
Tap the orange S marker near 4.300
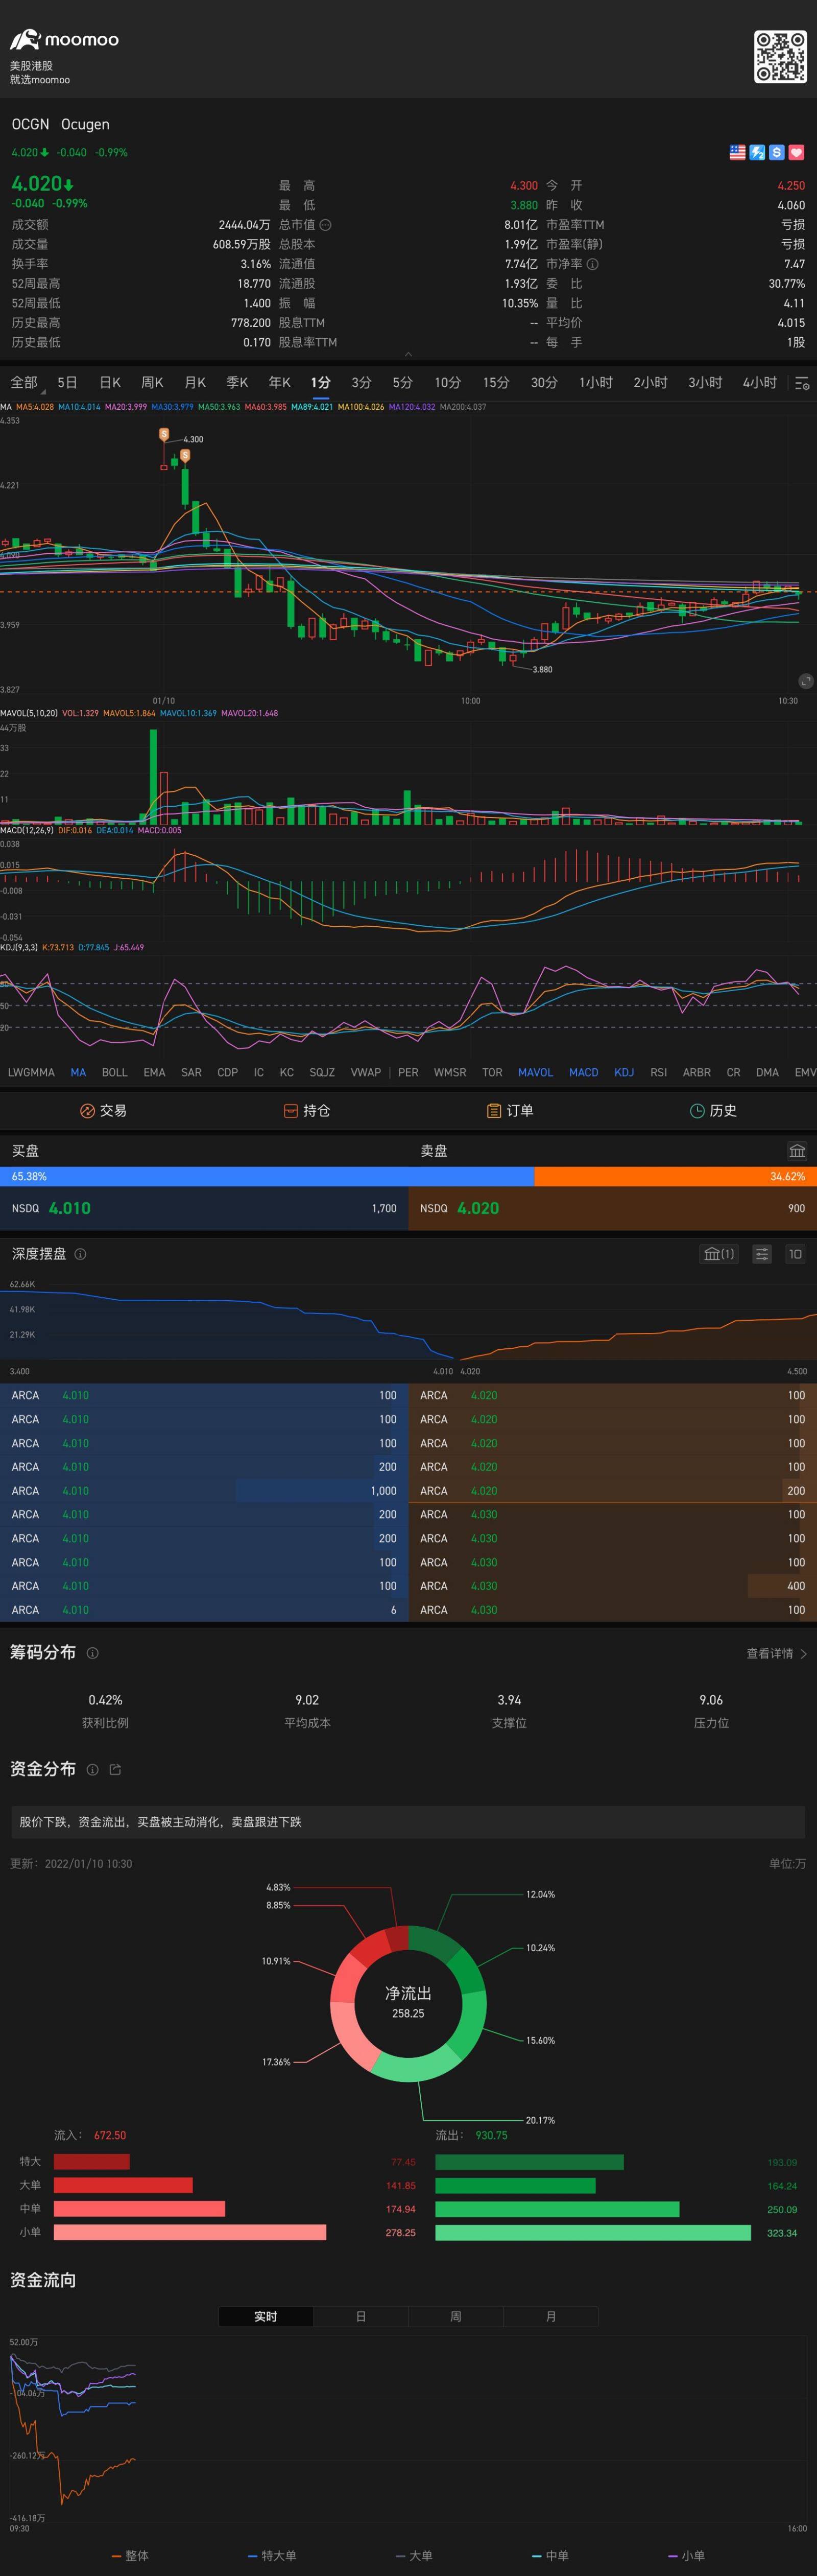(164, 435)
